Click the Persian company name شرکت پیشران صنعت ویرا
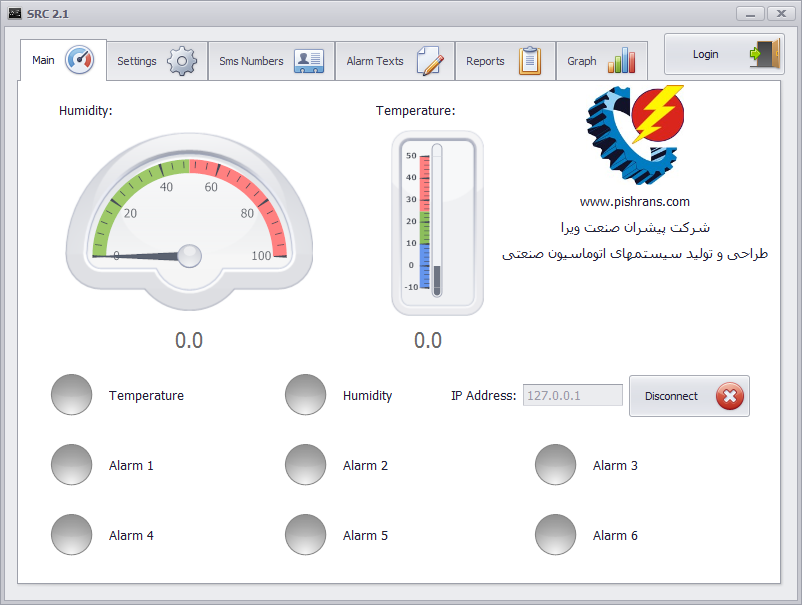The height and width of the screenshot is (605, 802). coord(635,228)
